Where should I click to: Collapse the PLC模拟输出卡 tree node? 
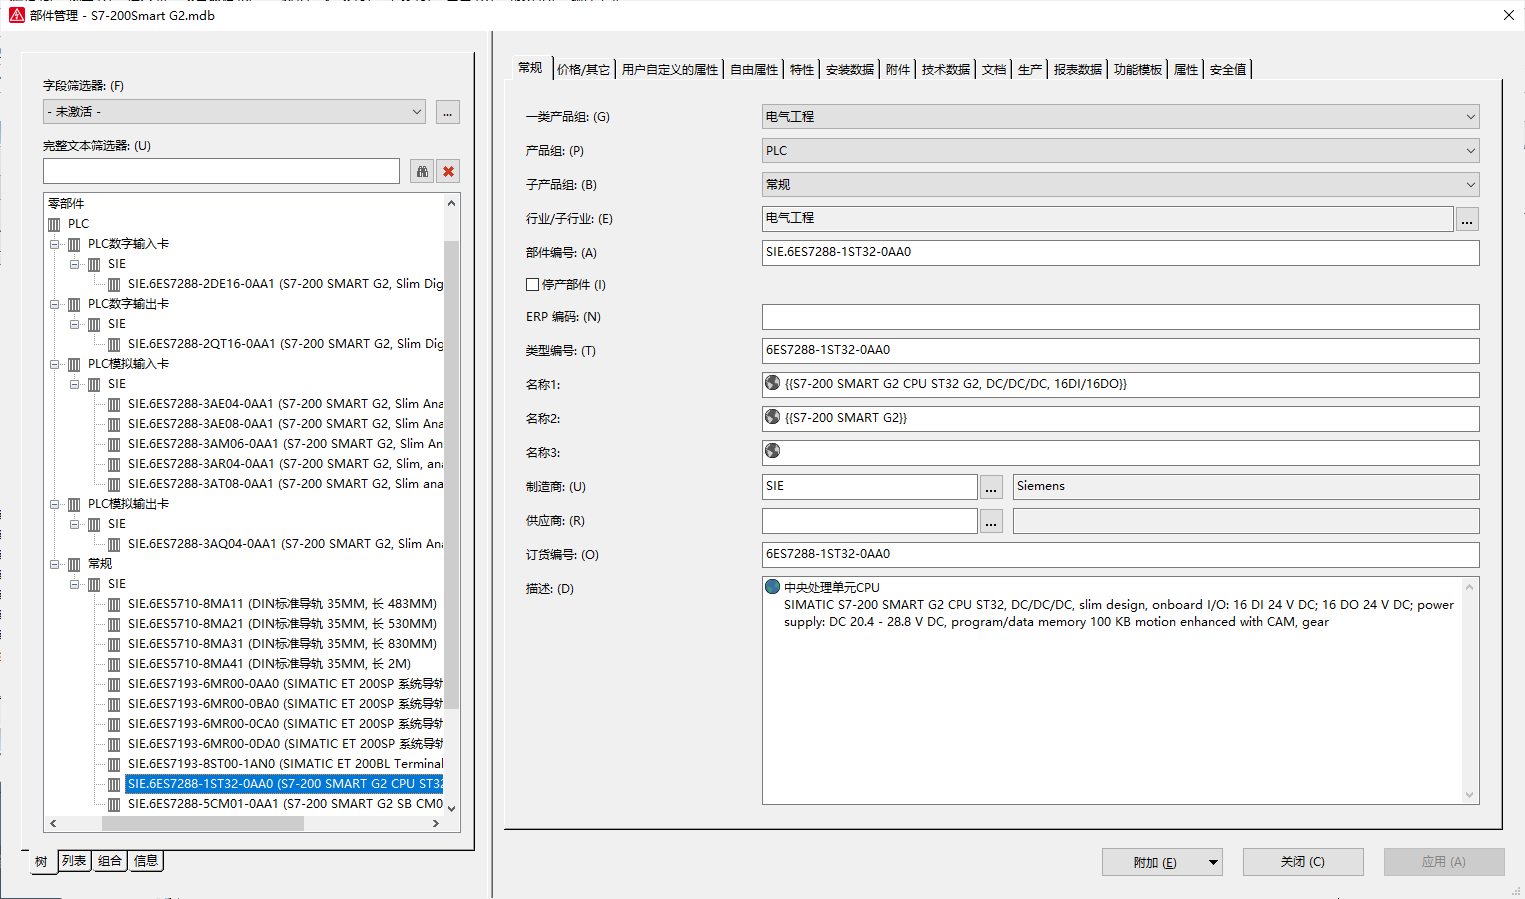(x=54, y=504)
